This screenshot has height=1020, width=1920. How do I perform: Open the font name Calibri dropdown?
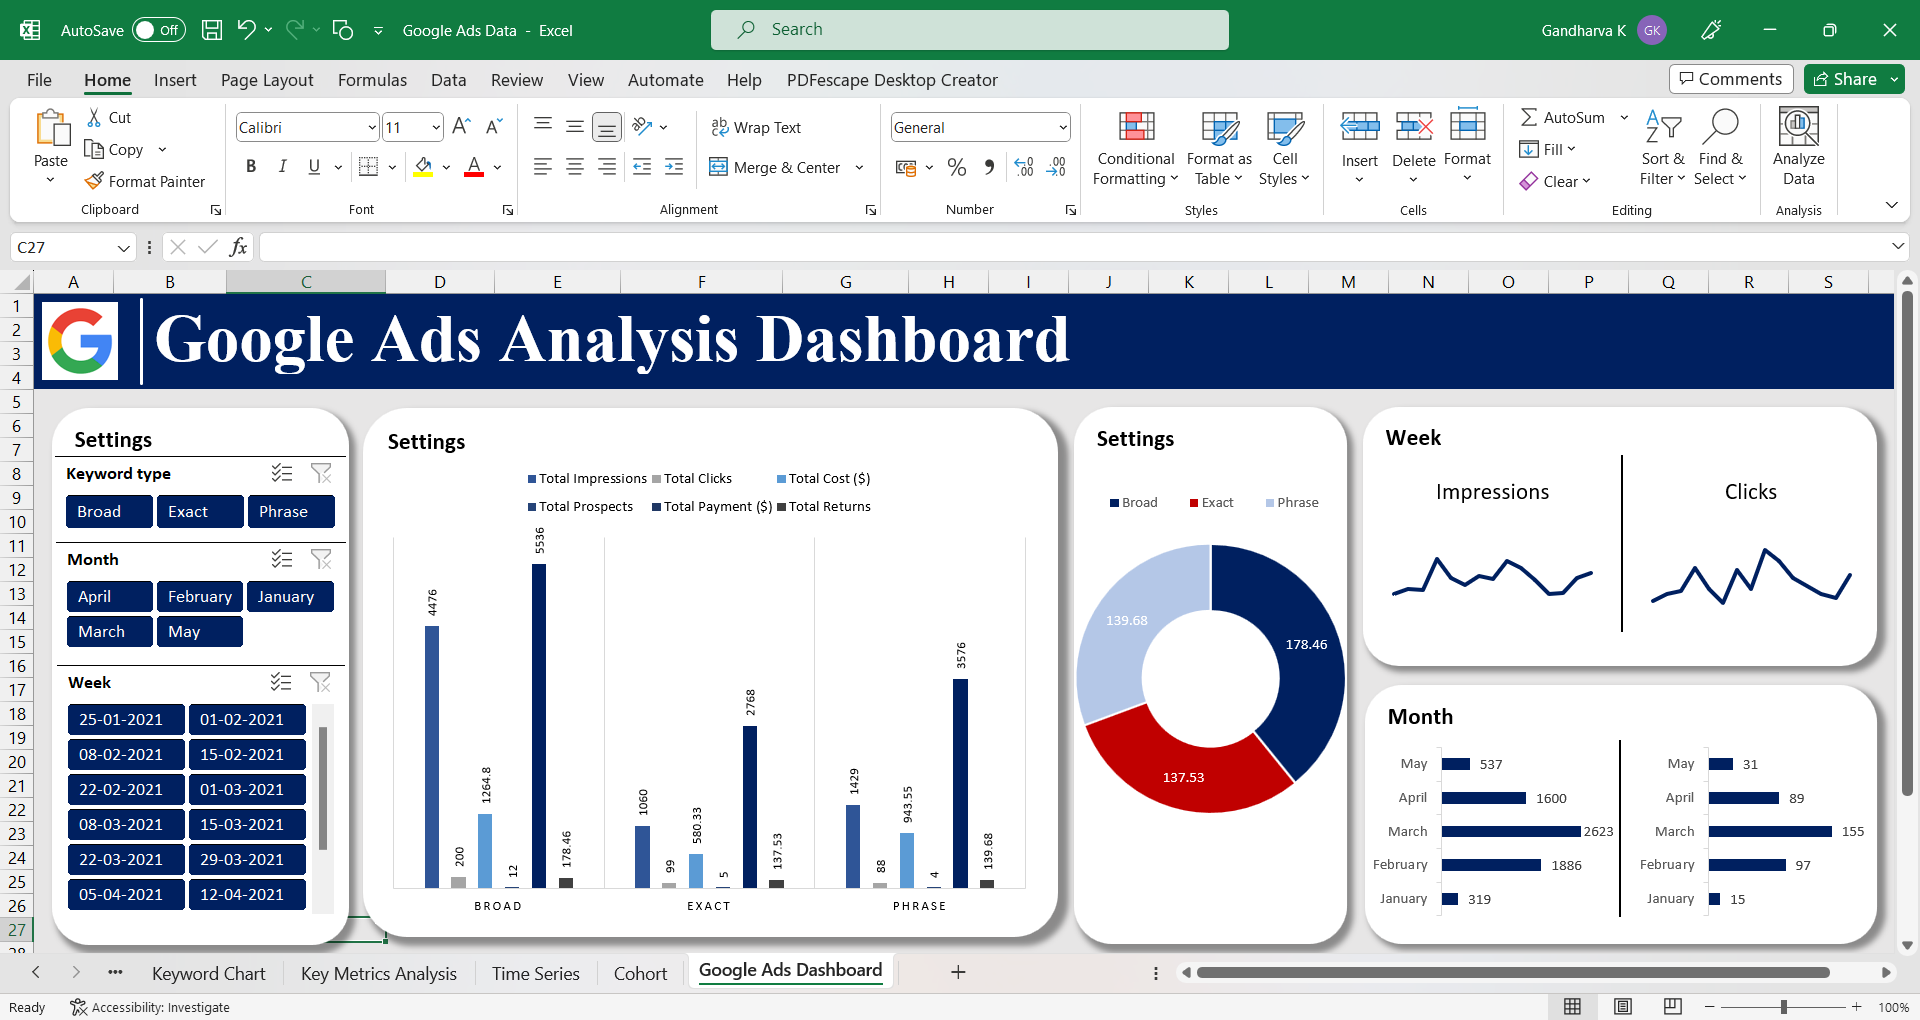pos(372,127)
